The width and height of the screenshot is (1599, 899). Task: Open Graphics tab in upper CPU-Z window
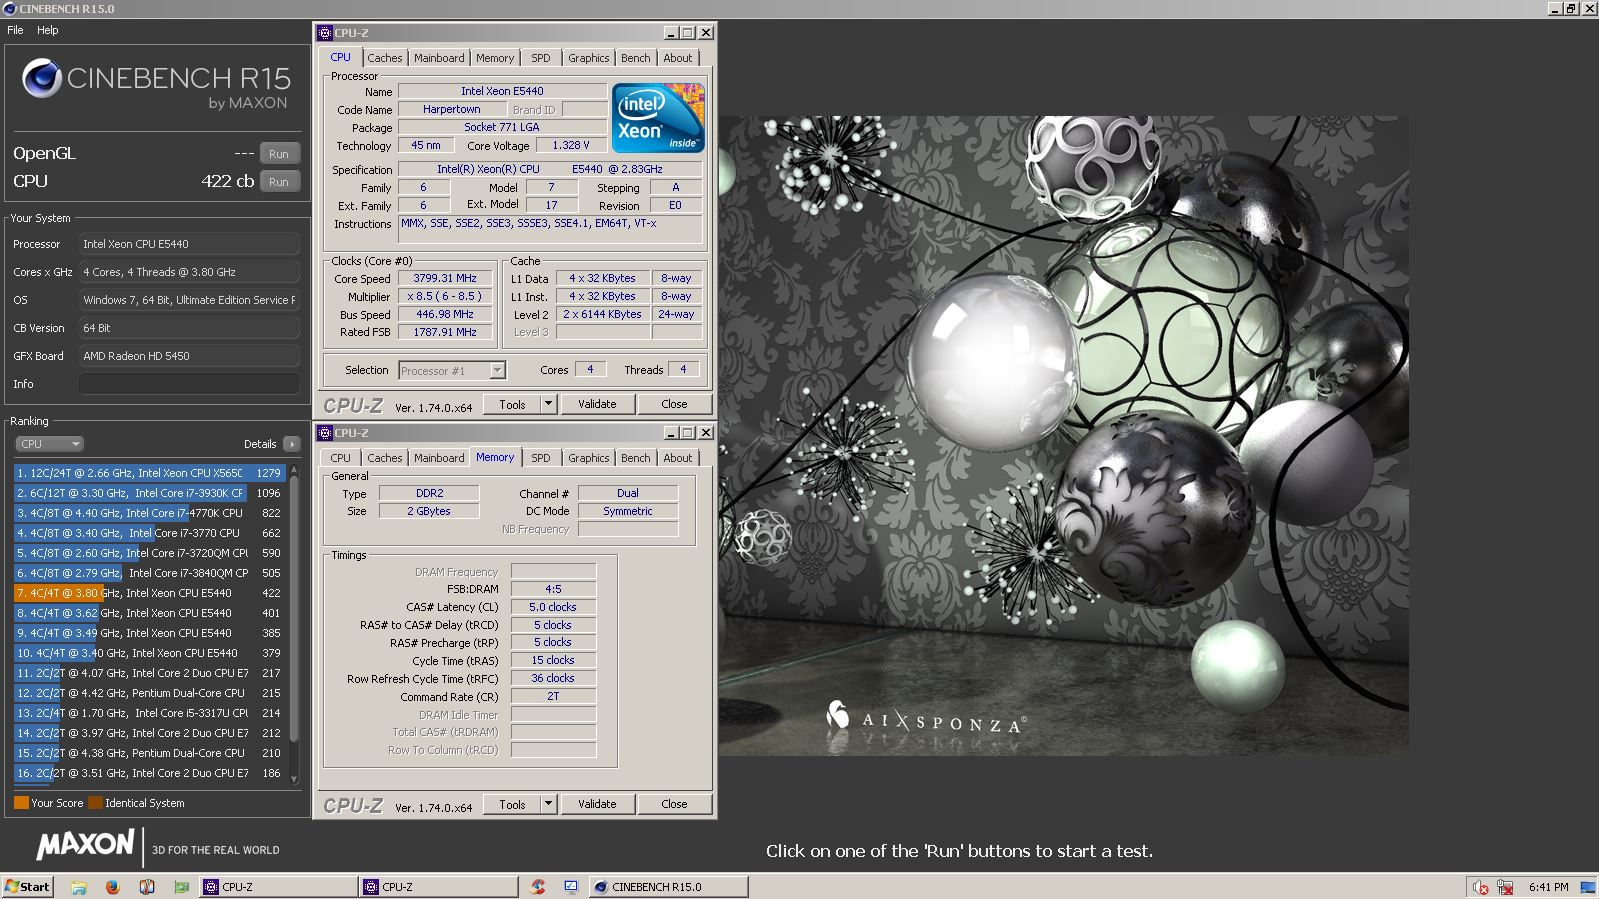588,58
